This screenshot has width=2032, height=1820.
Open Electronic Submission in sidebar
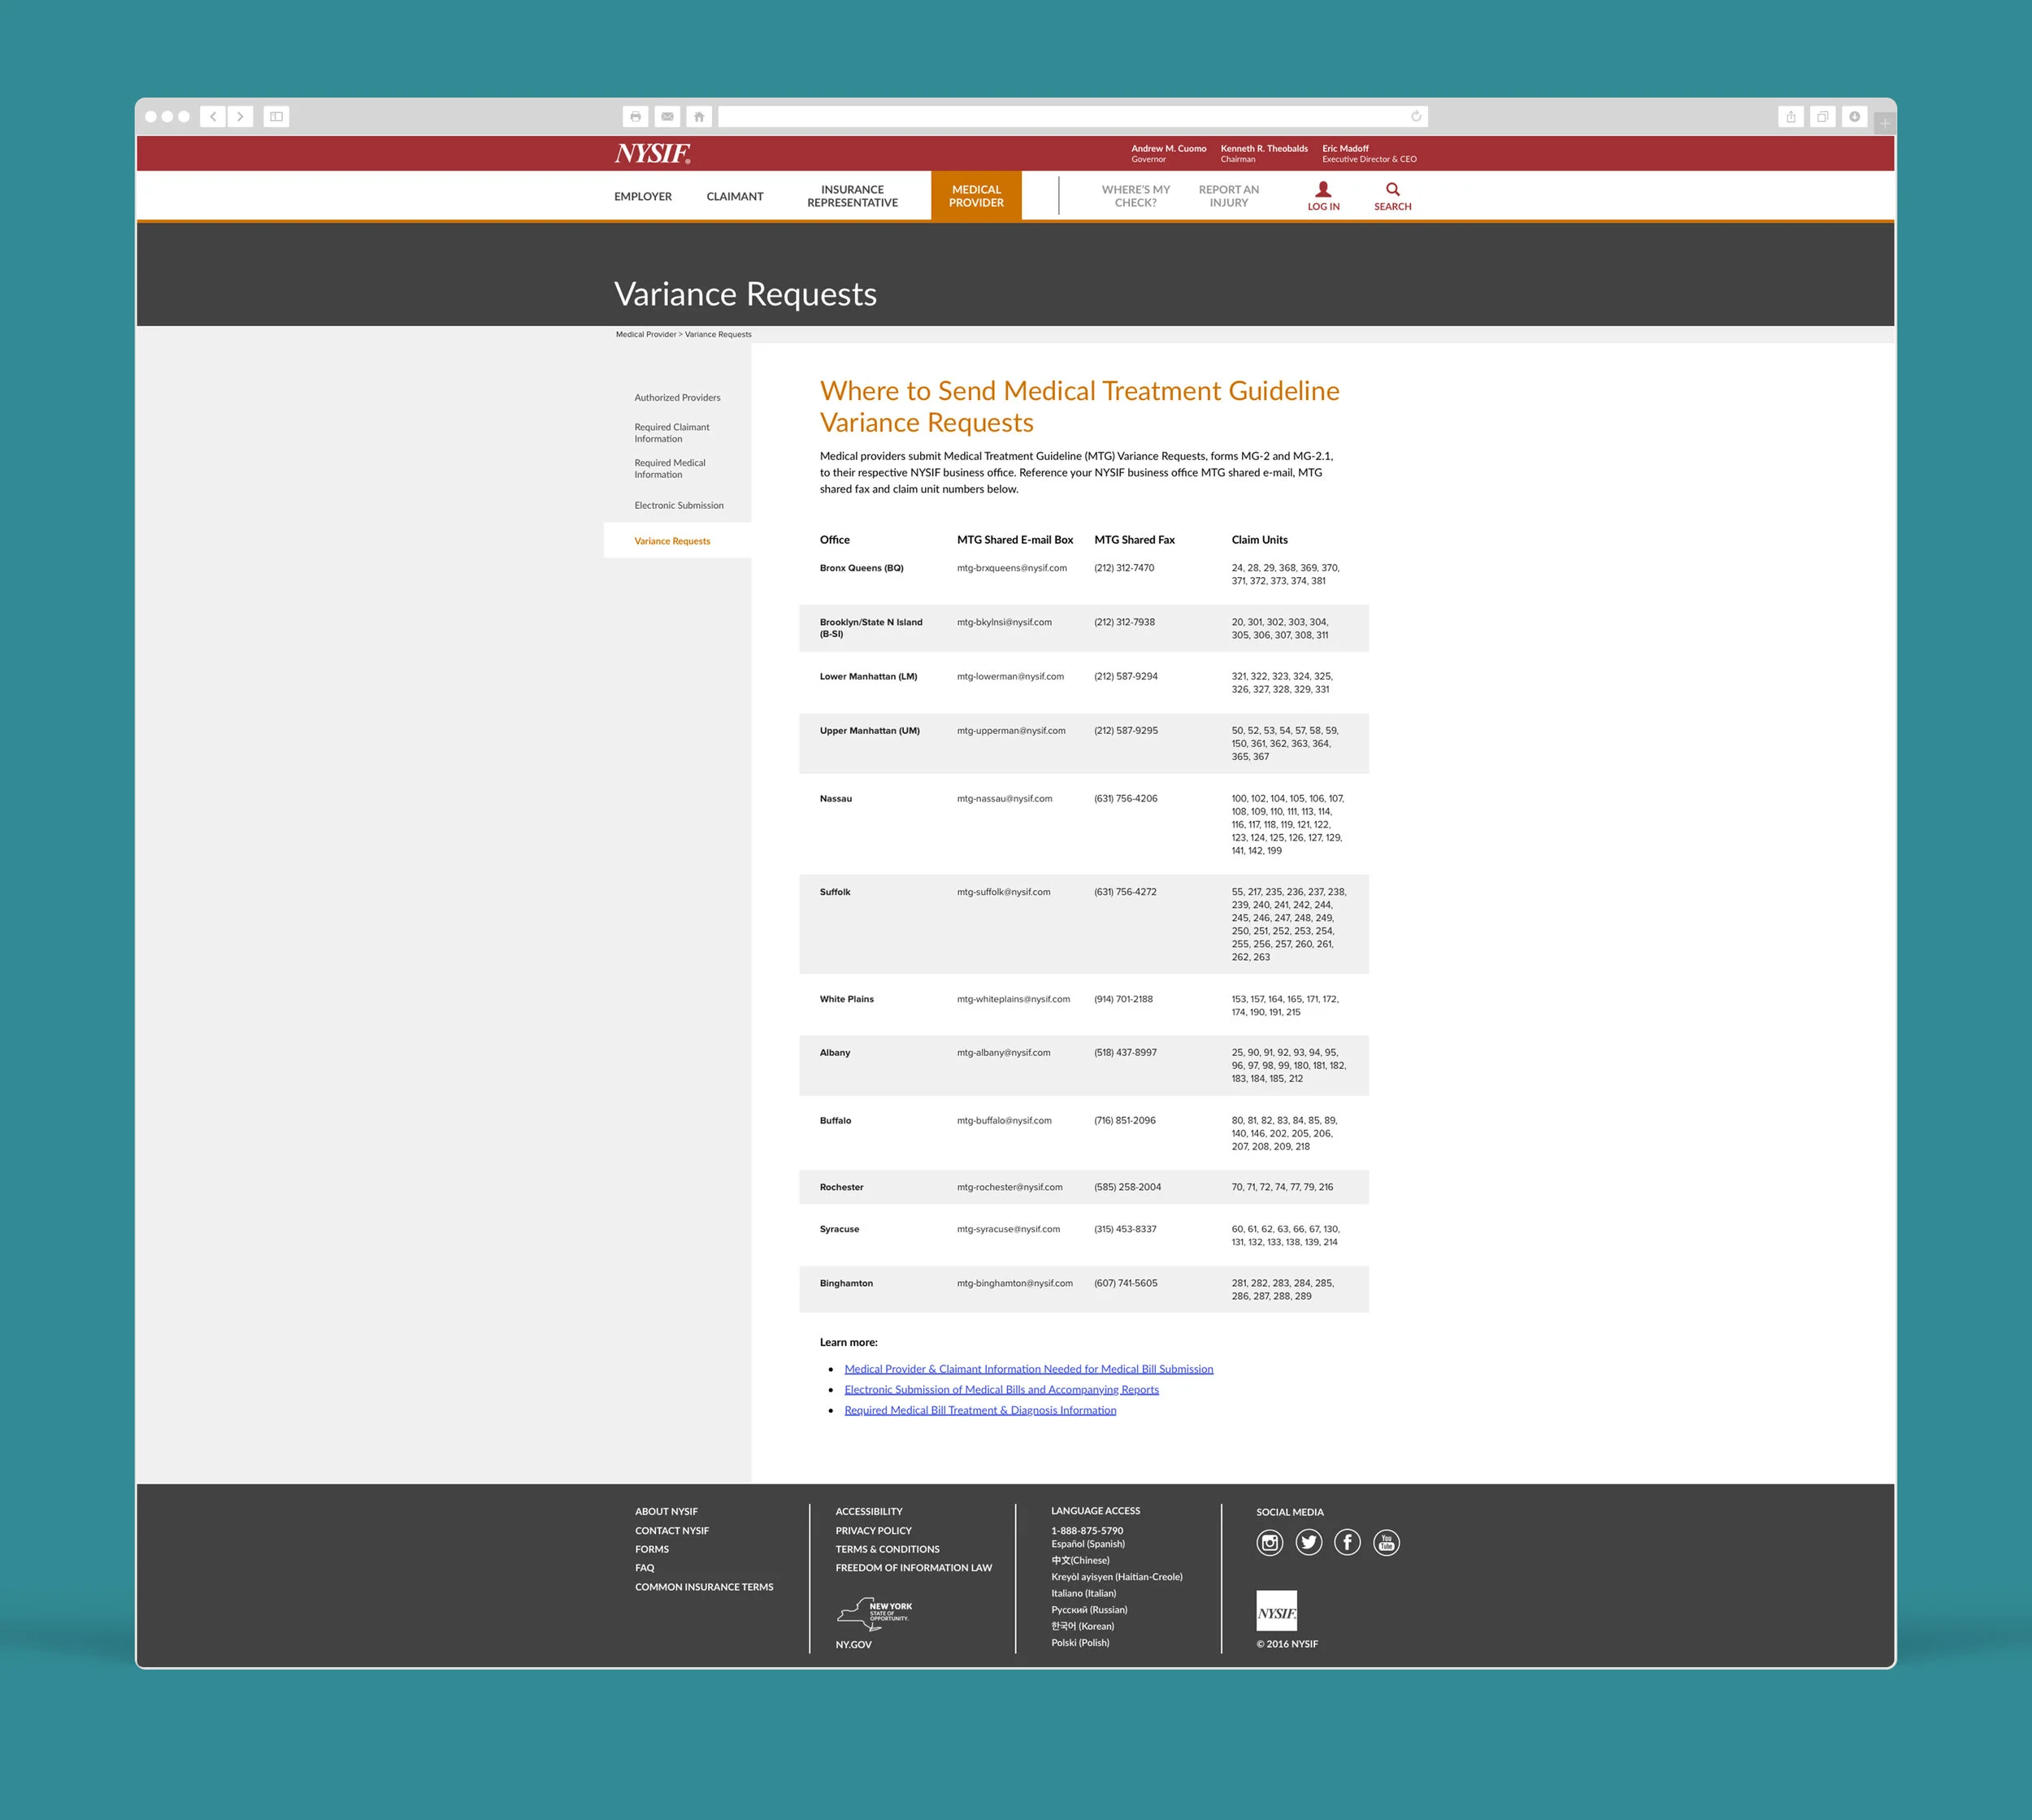click(x=679, y=506)
